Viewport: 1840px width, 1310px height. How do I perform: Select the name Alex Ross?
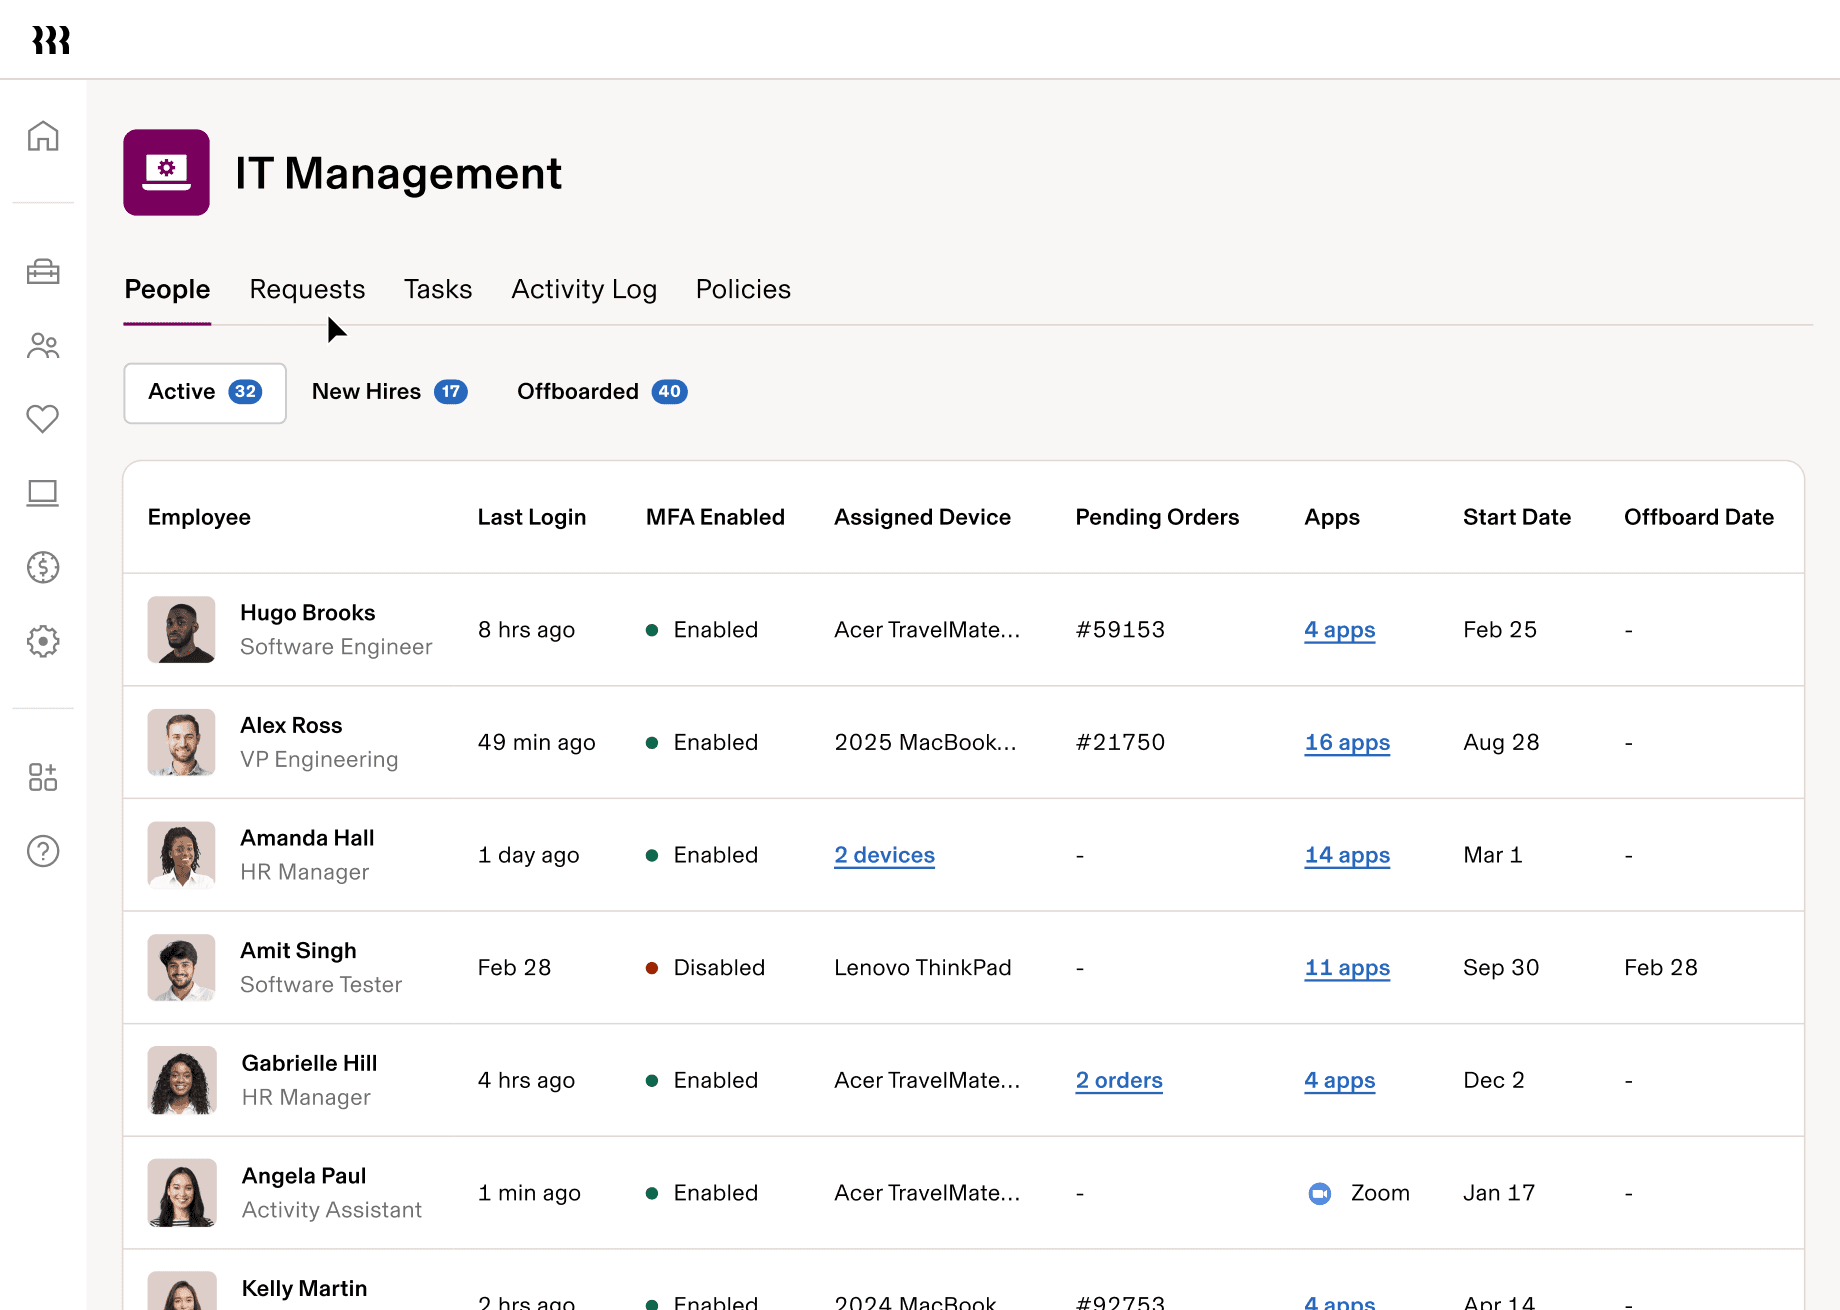point(291,726)
